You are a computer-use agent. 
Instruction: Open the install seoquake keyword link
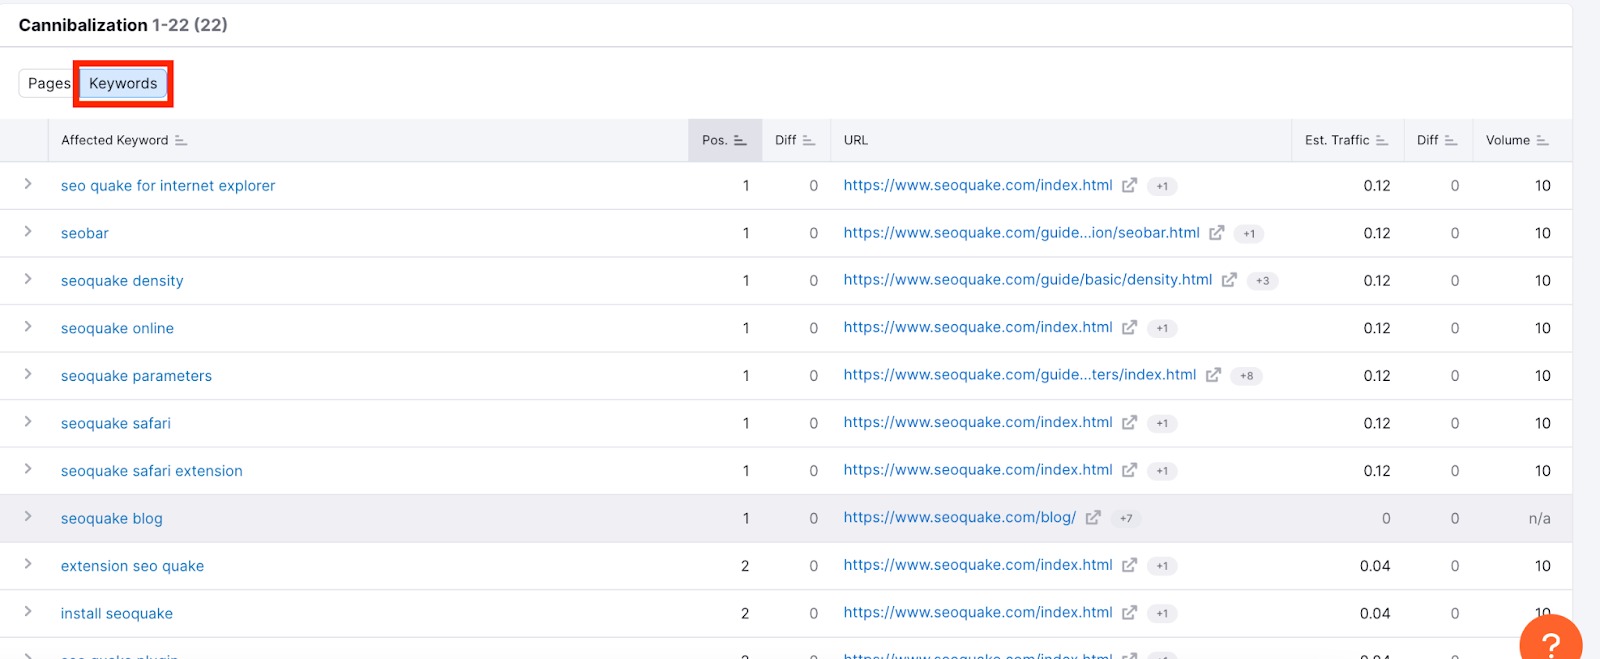[x=117, y=614]
